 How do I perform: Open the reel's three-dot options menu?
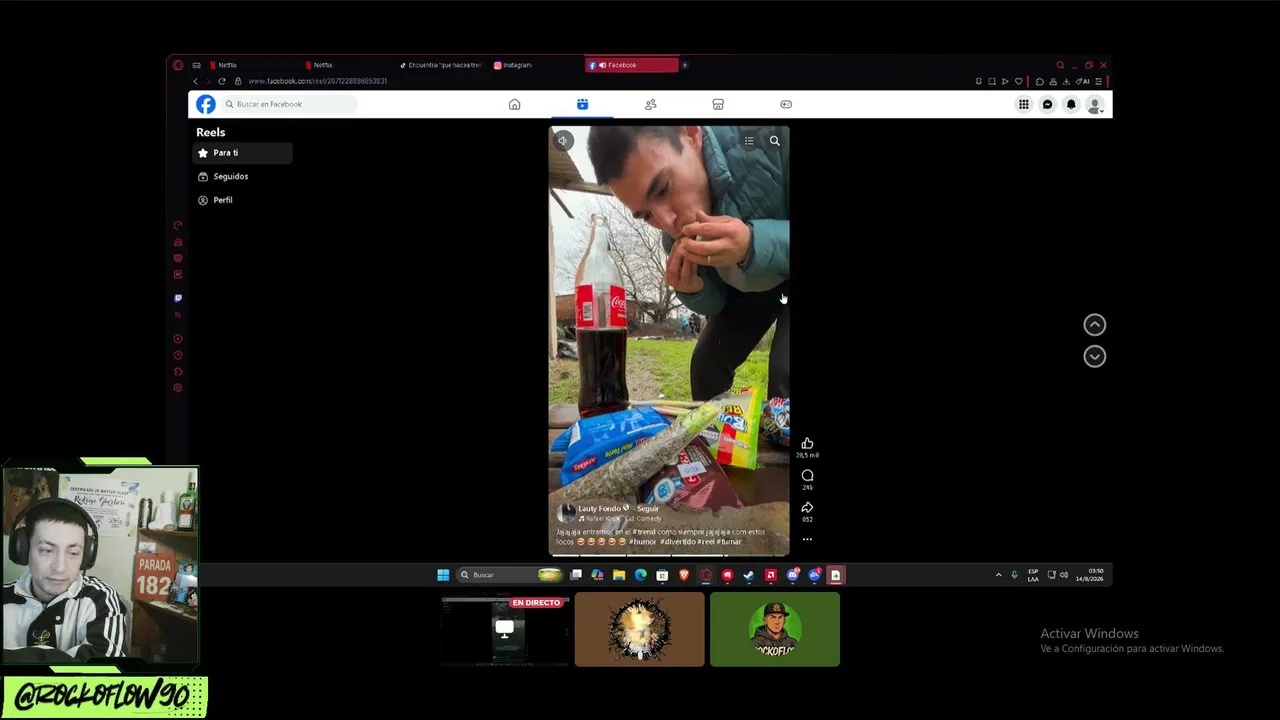coord(807,539)
